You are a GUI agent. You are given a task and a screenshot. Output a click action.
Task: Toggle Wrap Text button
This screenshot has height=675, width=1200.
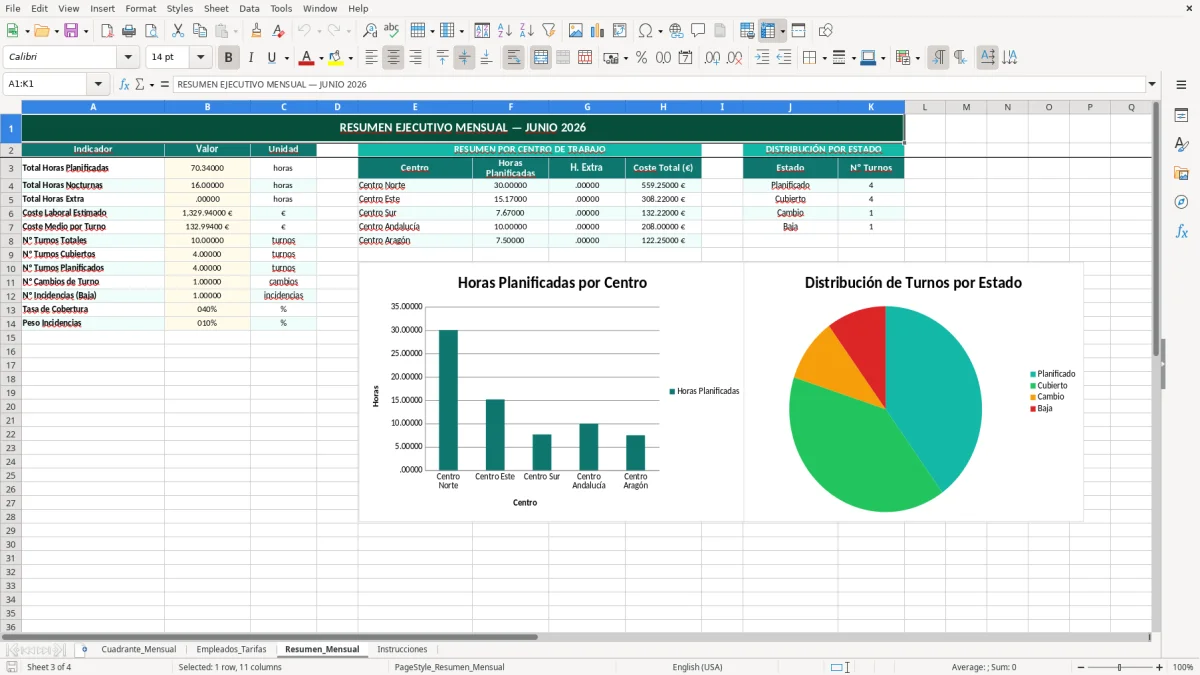tap(513, 58)
